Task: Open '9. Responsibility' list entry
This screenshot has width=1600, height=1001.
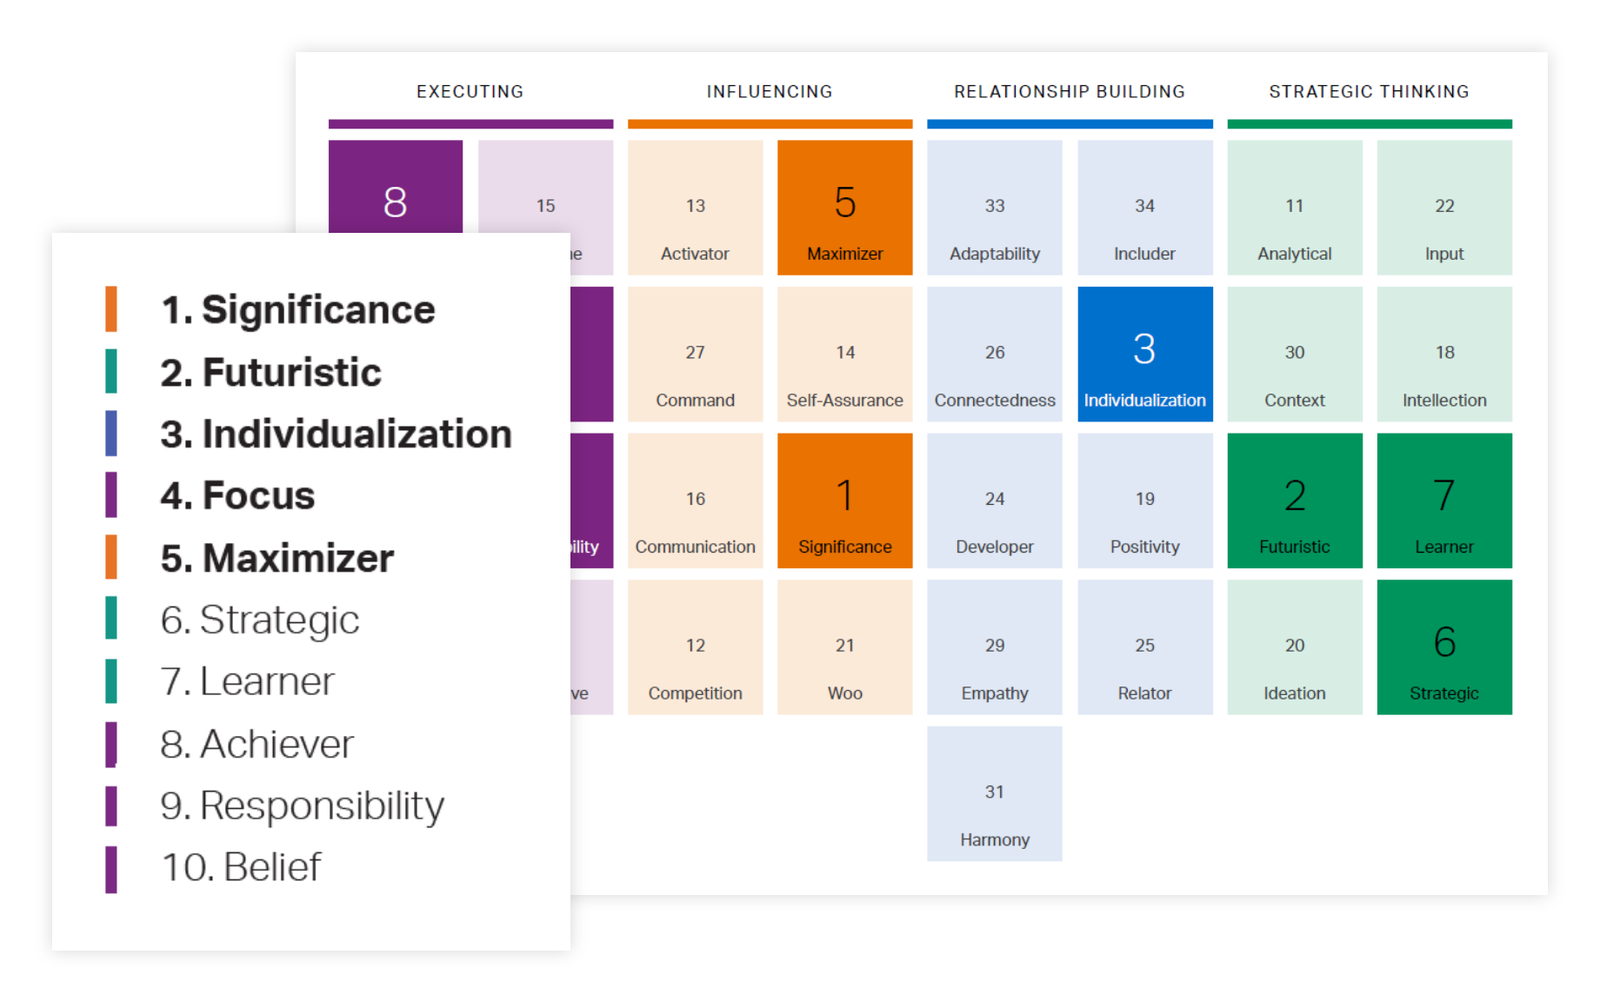Action: click(302, 806)
